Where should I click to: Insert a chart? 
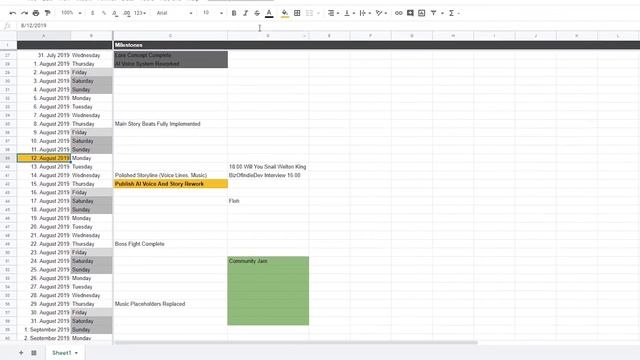422,13
